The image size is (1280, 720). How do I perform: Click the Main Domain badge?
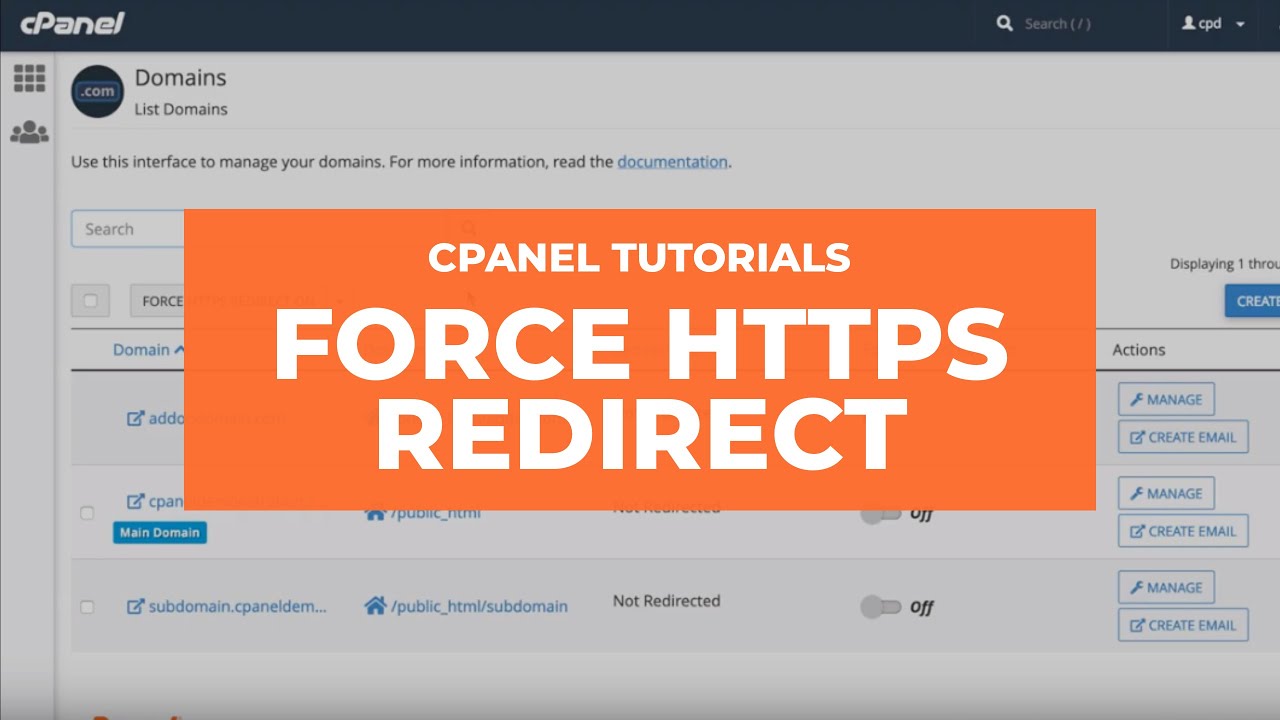coord(160,533)
